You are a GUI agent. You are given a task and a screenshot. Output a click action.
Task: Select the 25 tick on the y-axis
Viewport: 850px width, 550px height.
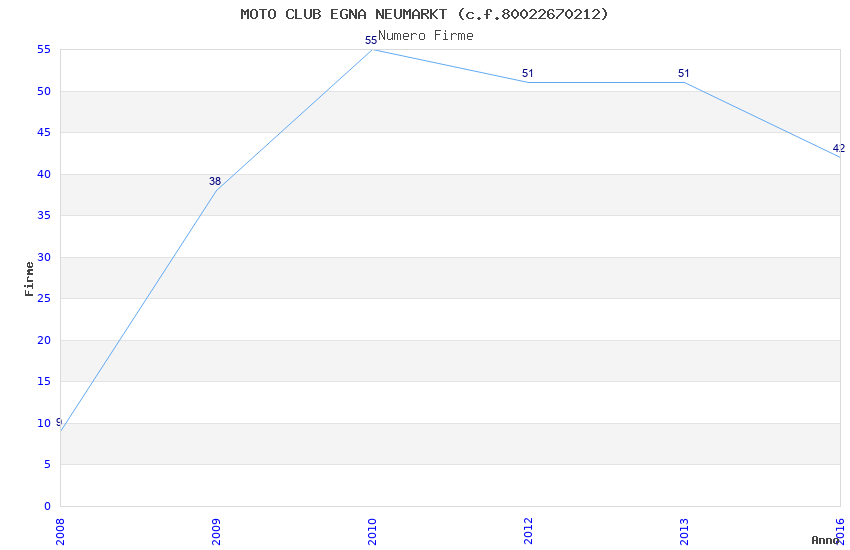(45, 298)
